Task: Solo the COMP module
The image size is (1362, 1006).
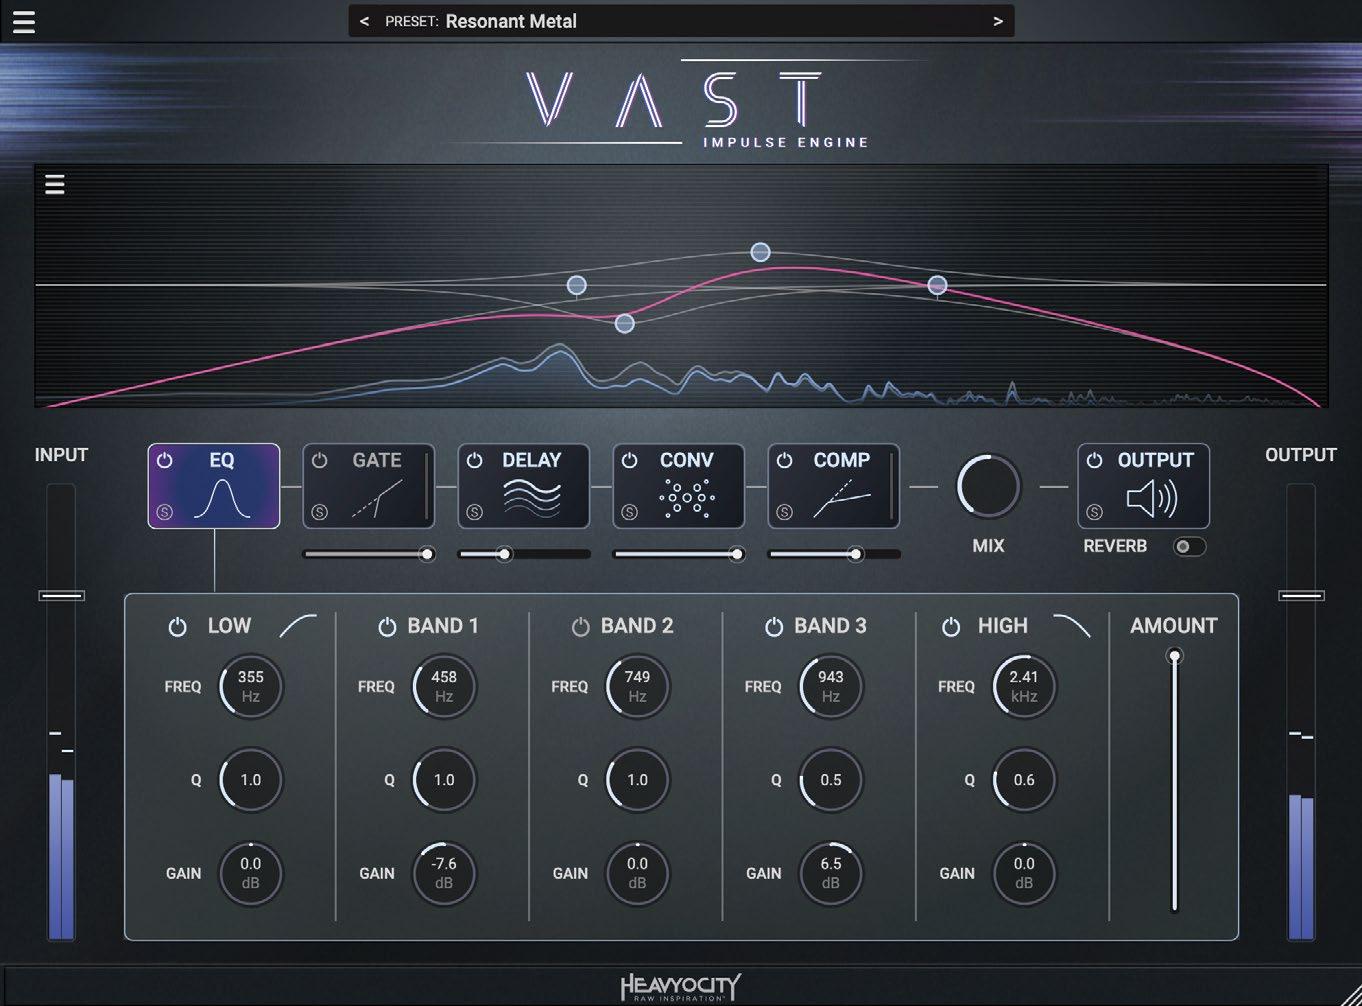Action: (x=785, y=512)
